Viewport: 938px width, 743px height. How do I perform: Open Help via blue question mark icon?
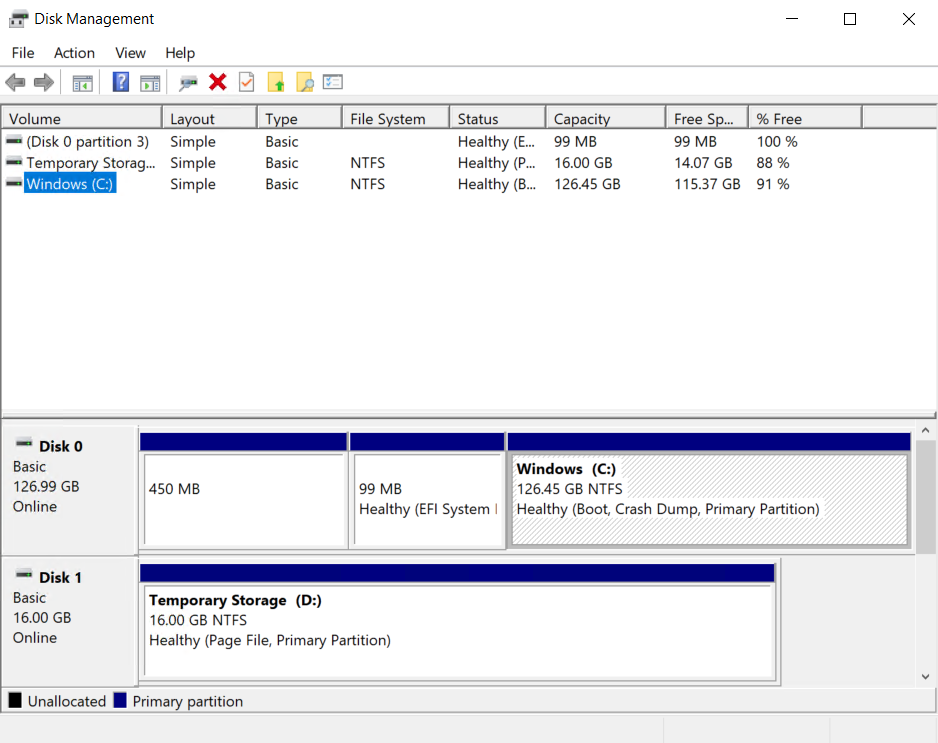(121, 83)
